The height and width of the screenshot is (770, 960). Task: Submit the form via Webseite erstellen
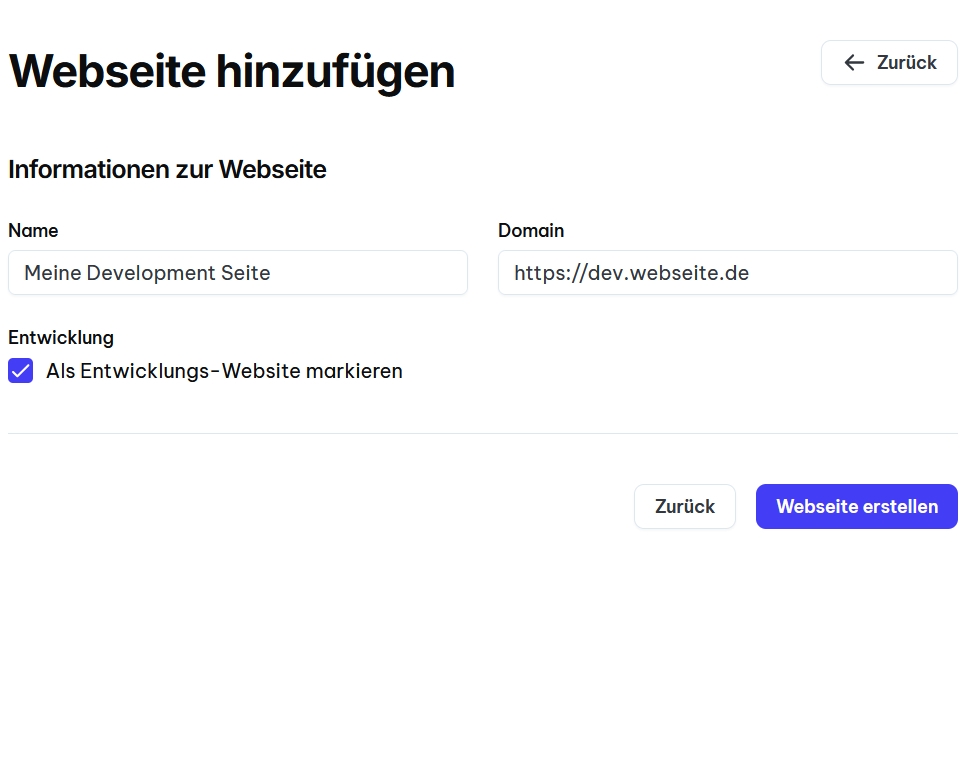tap(856, 506)
